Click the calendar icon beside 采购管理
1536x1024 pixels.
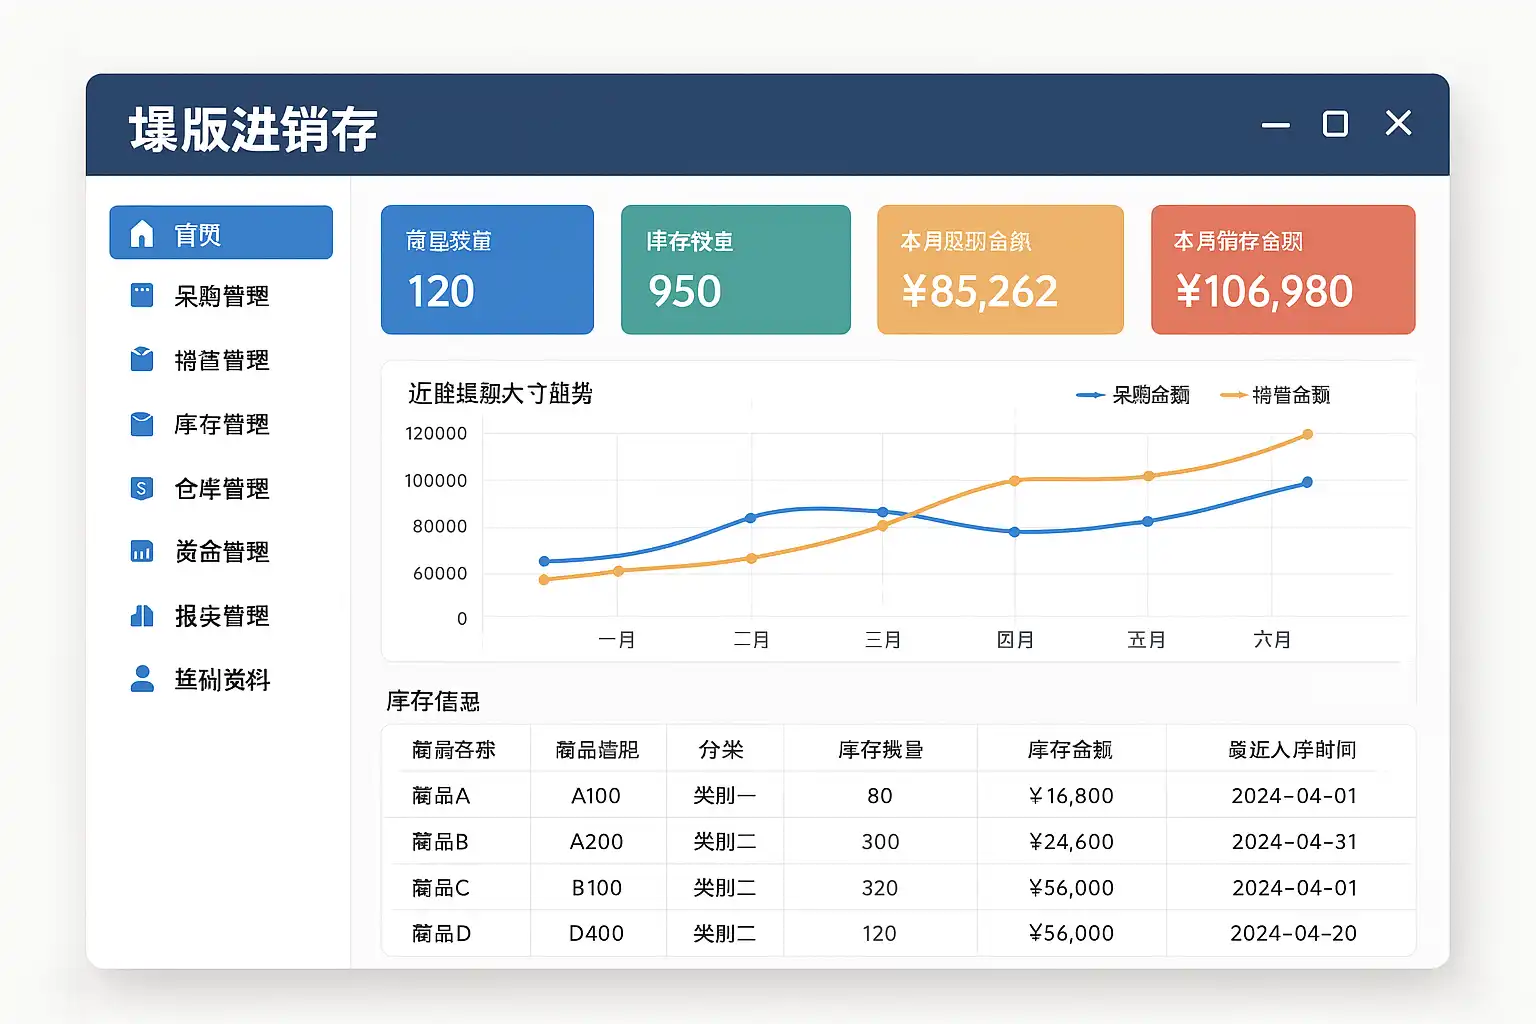pos(142,295)
